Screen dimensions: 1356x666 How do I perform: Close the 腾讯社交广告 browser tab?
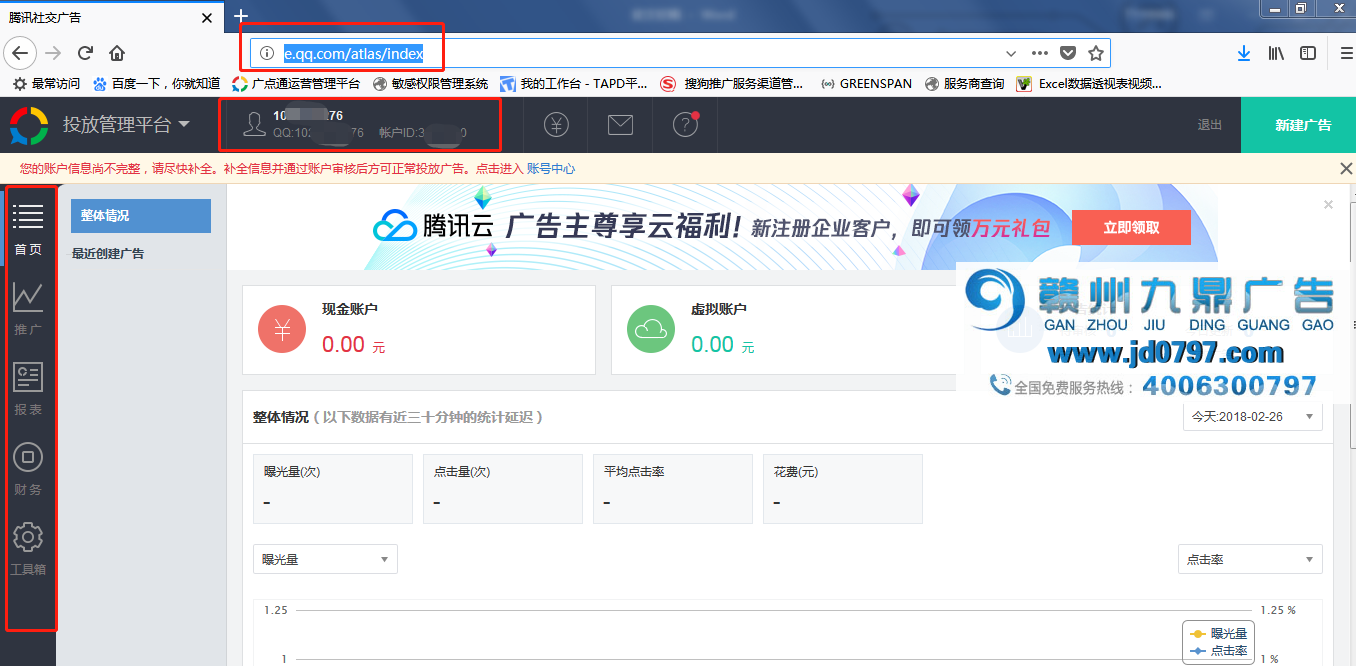tap(207, 17)
